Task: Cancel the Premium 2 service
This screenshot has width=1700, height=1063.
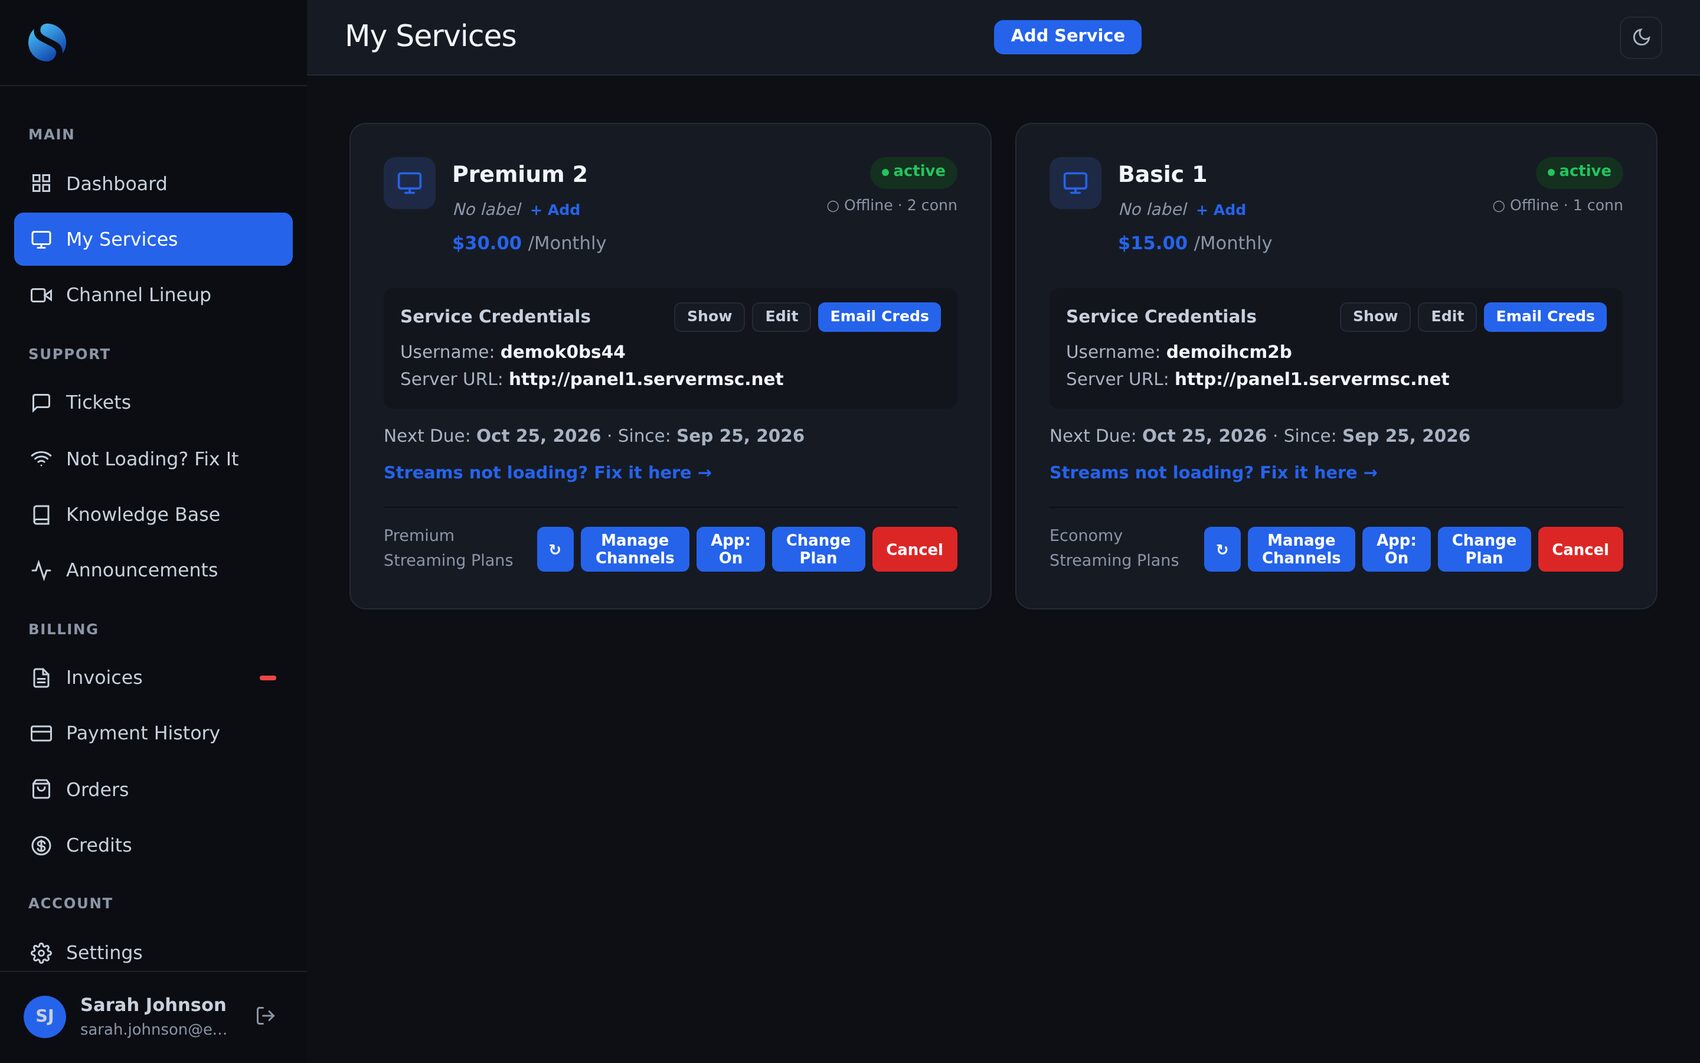Action: (x=914, y=550)
